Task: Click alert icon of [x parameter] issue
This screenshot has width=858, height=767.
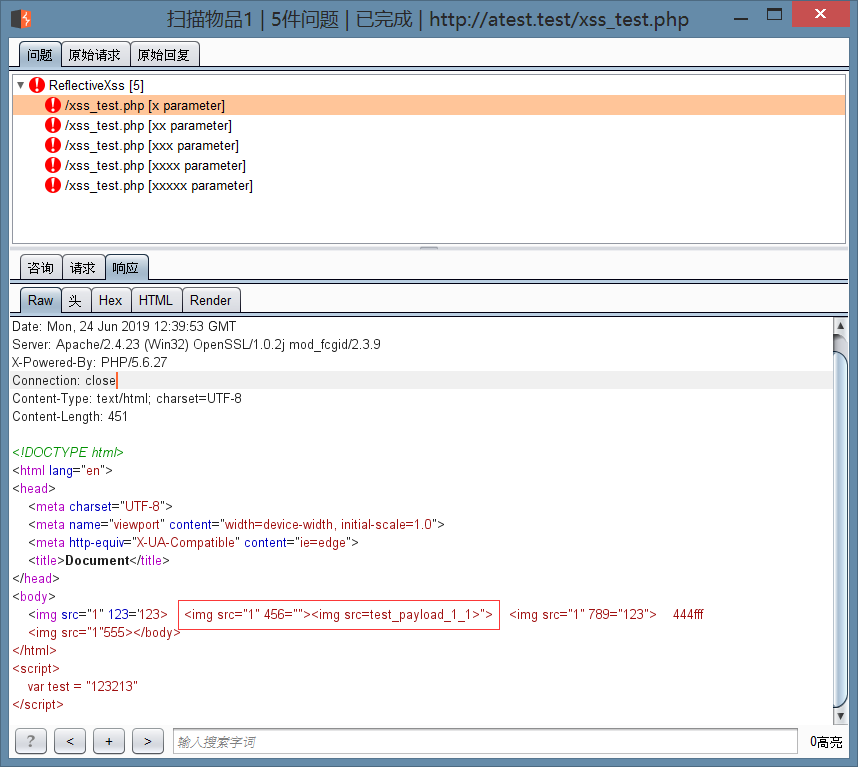Action: [x=53, y=105]
